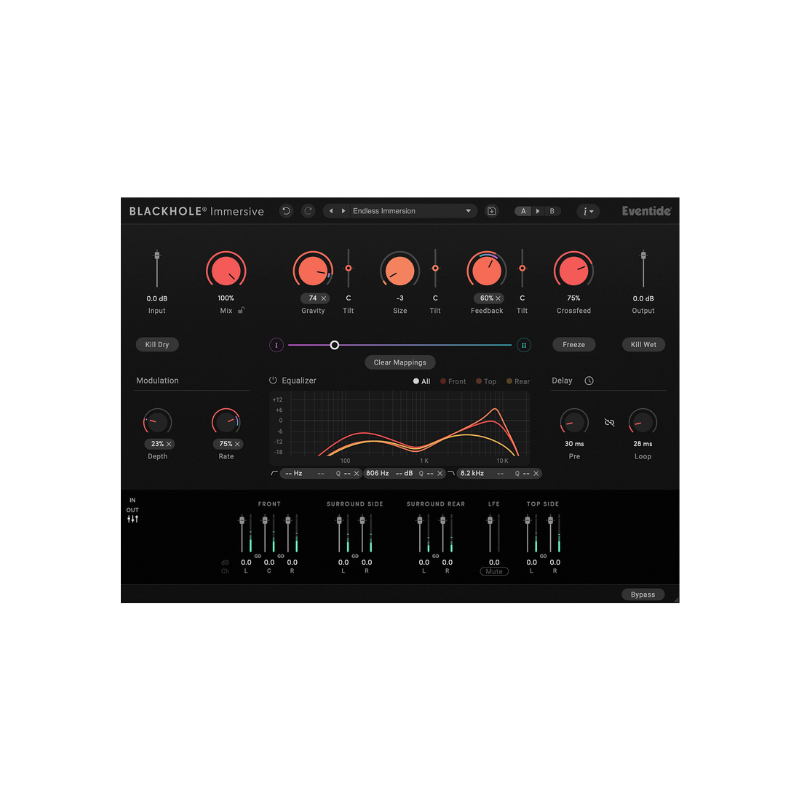Image resolution: width=800 pixels, height=800 pixels.
Task: Switch to preset slot B
Action: [551, 210]
